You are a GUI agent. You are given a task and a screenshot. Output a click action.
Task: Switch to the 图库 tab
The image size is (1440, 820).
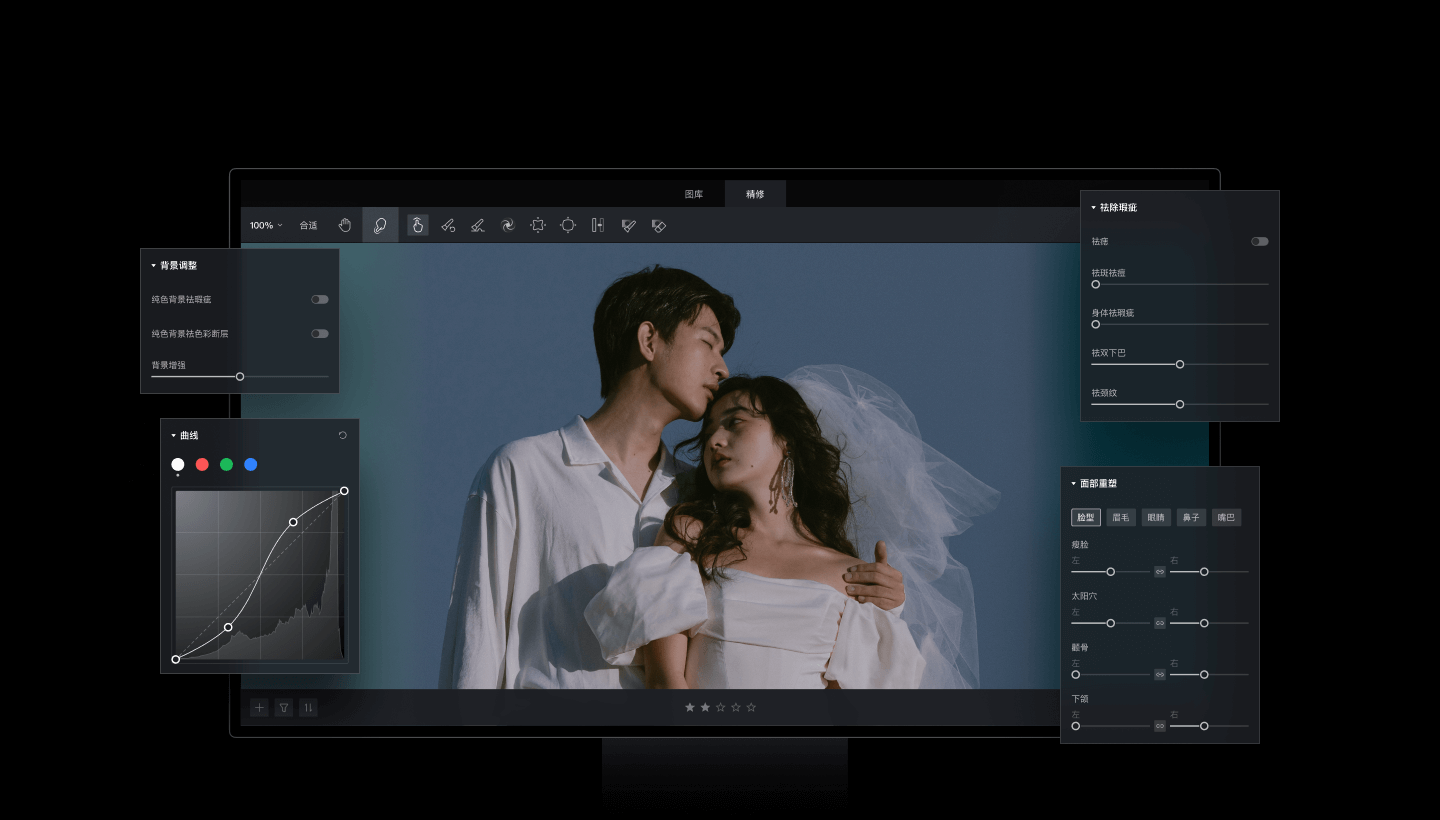click(x=694, y=194)
